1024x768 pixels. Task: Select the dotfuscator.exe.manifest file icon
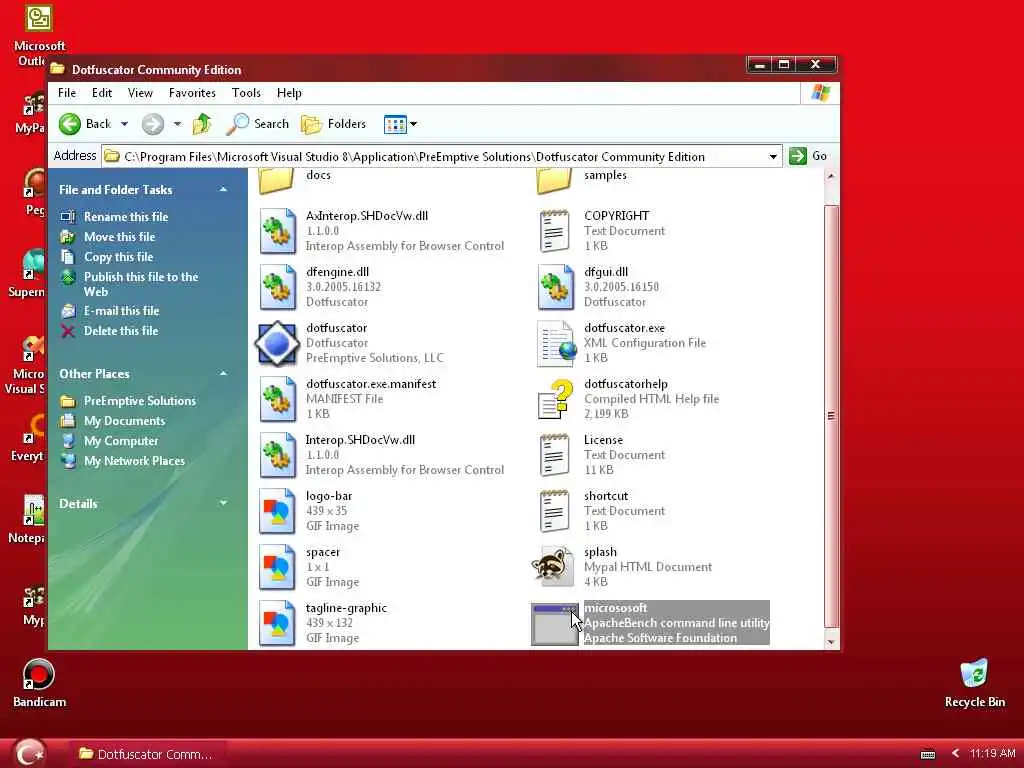coord(278,400)
